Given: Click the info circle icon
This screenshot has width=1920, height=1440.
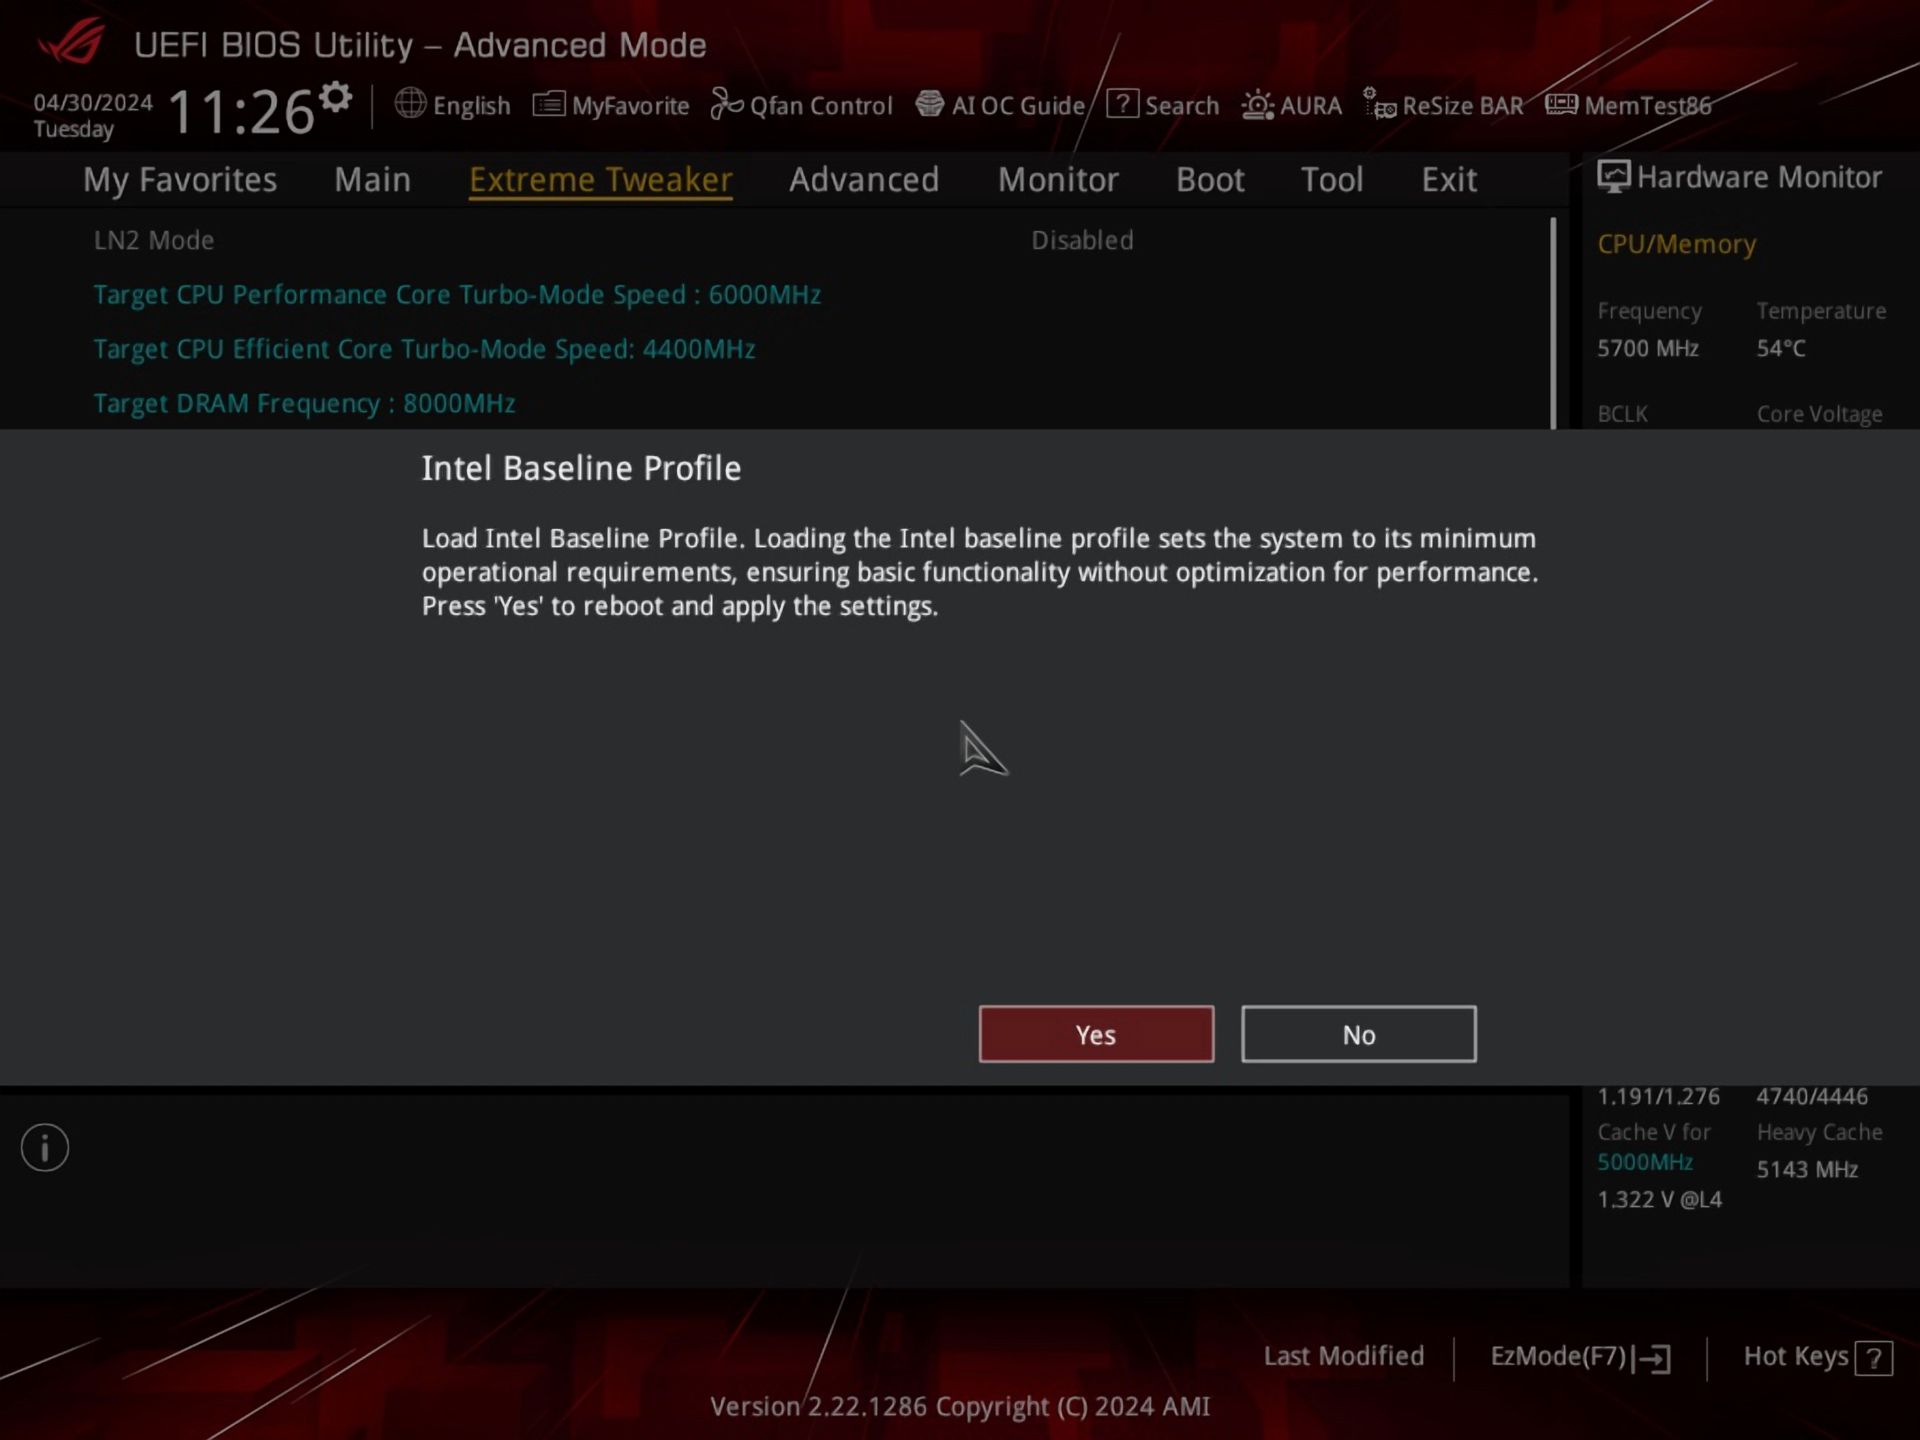Looking at the screenshot, I should coord(45,1147).
